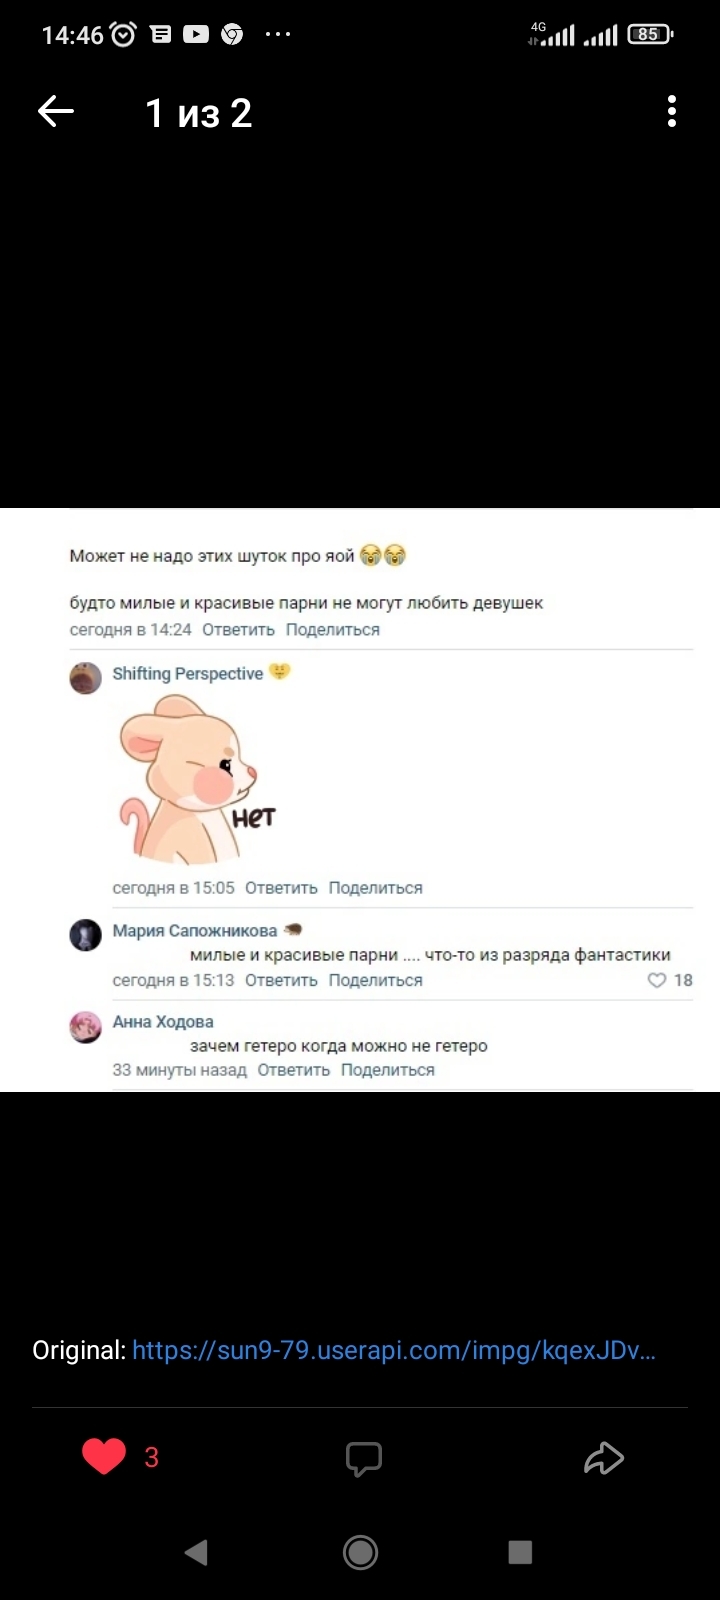Unlike the photo via red heart
This screenshot has width=720, height=1600.
[104, 1457]
